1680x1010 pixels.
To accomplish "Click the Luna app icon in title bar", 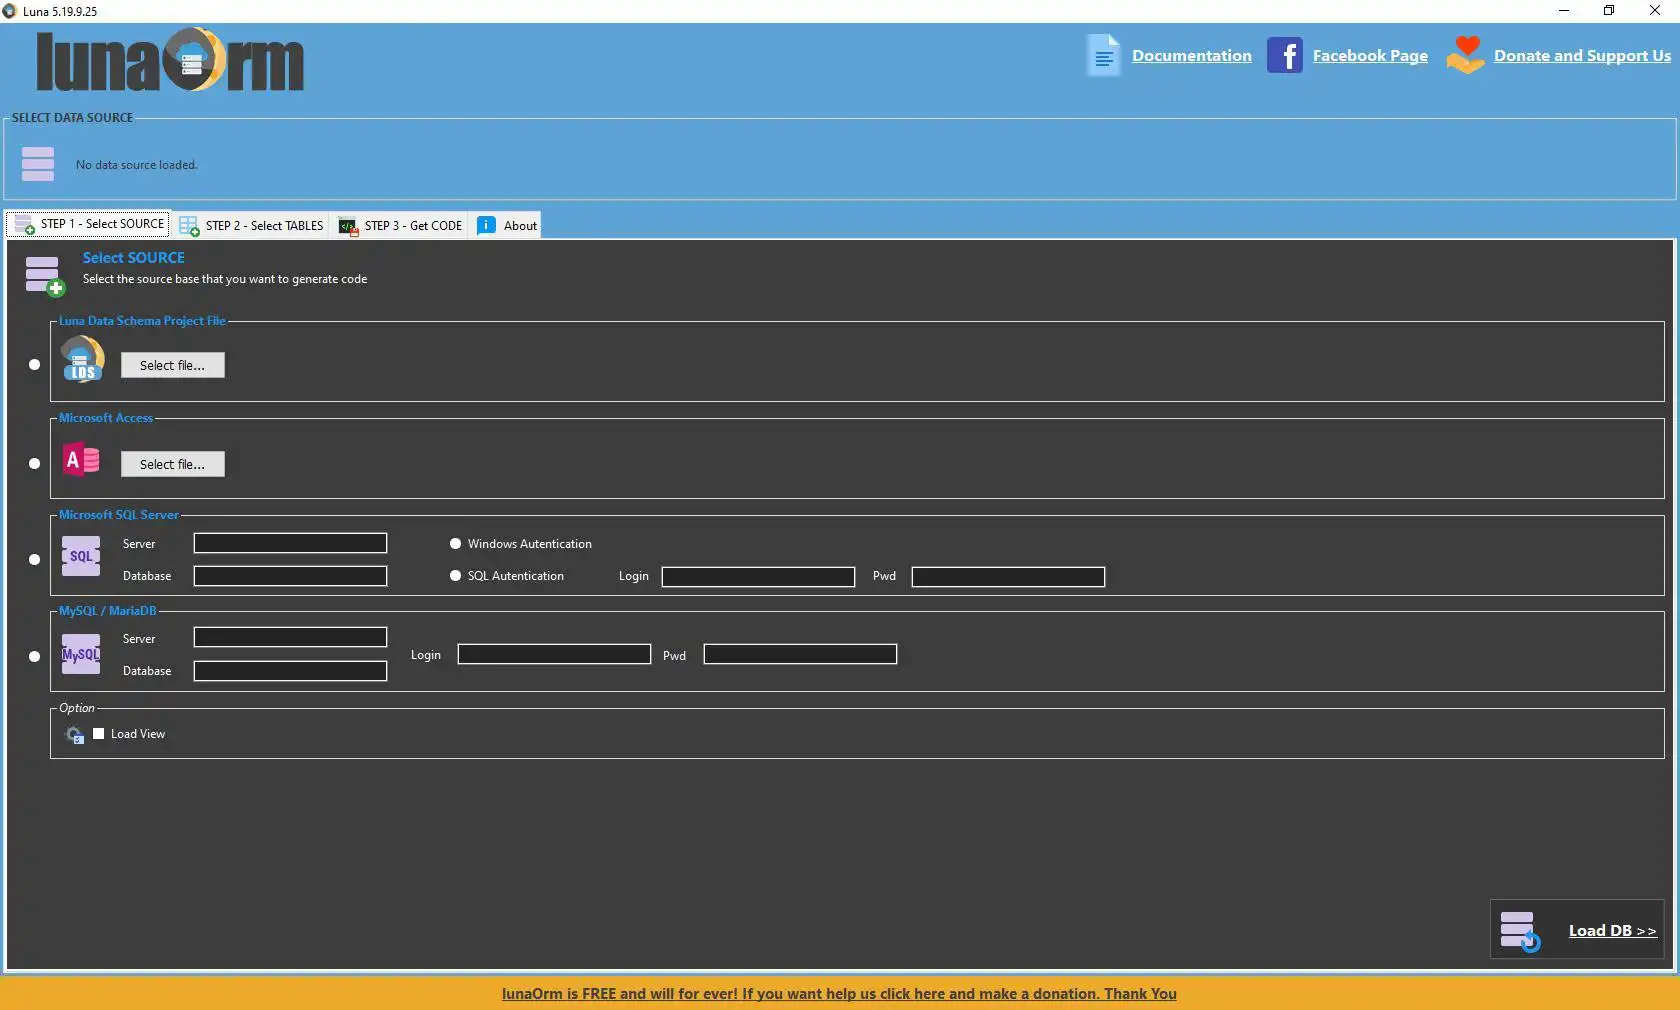I will (10, 11).
